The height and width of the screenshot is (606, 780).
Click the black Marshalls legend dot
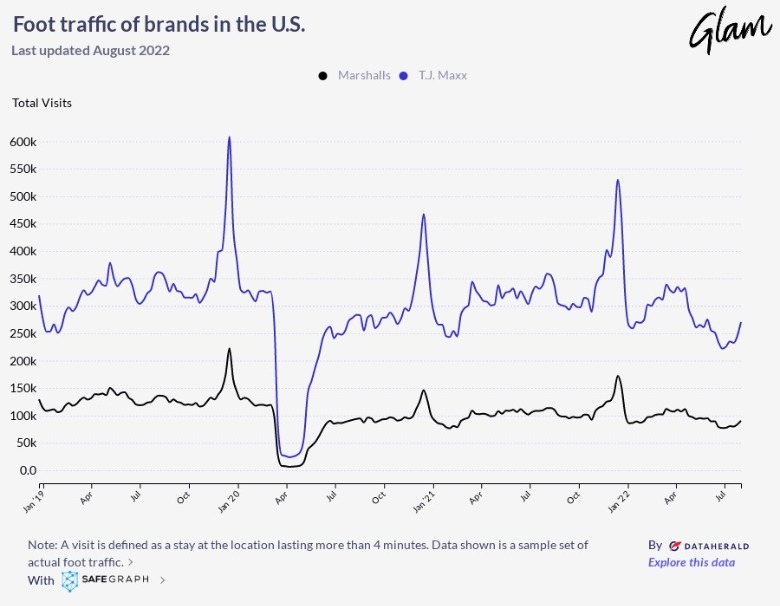coord(322,75)
